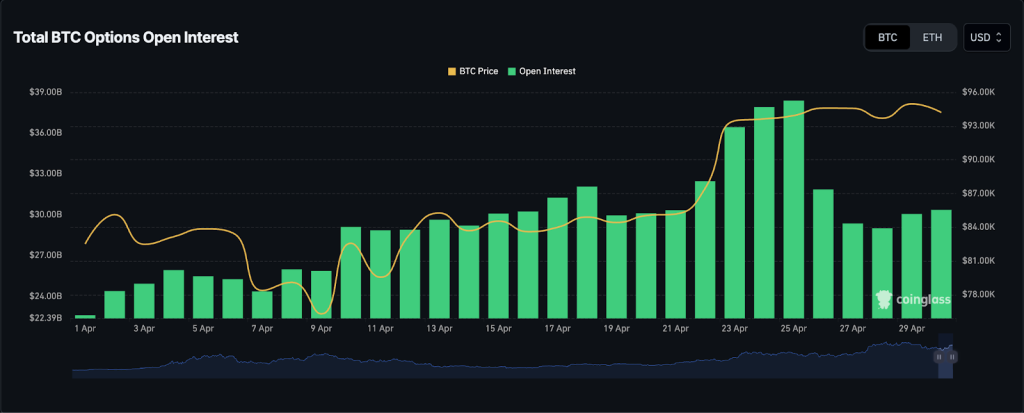
Task: Grab the left range slider handle
Action: [939, 356]
